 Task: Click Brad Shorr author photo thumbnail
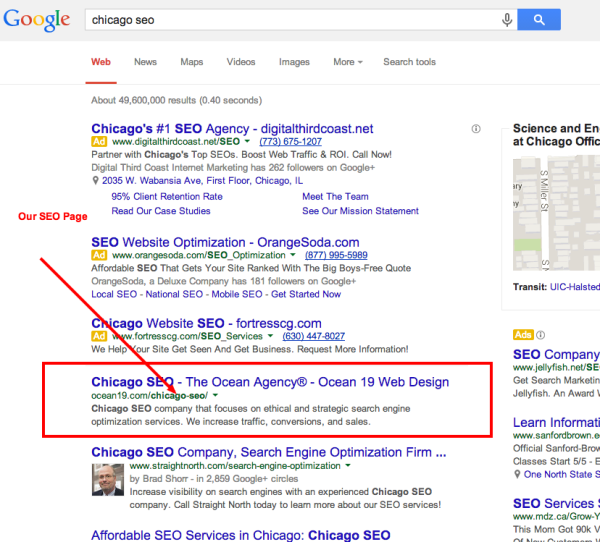[x=108, y=480]
